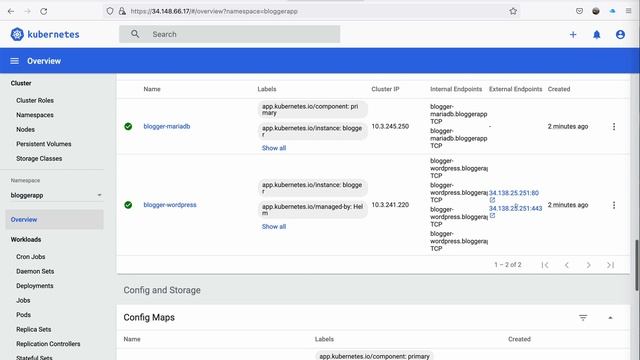
Task: Open the blogger-wordpress service link
Action: click(x=170, y=205)
